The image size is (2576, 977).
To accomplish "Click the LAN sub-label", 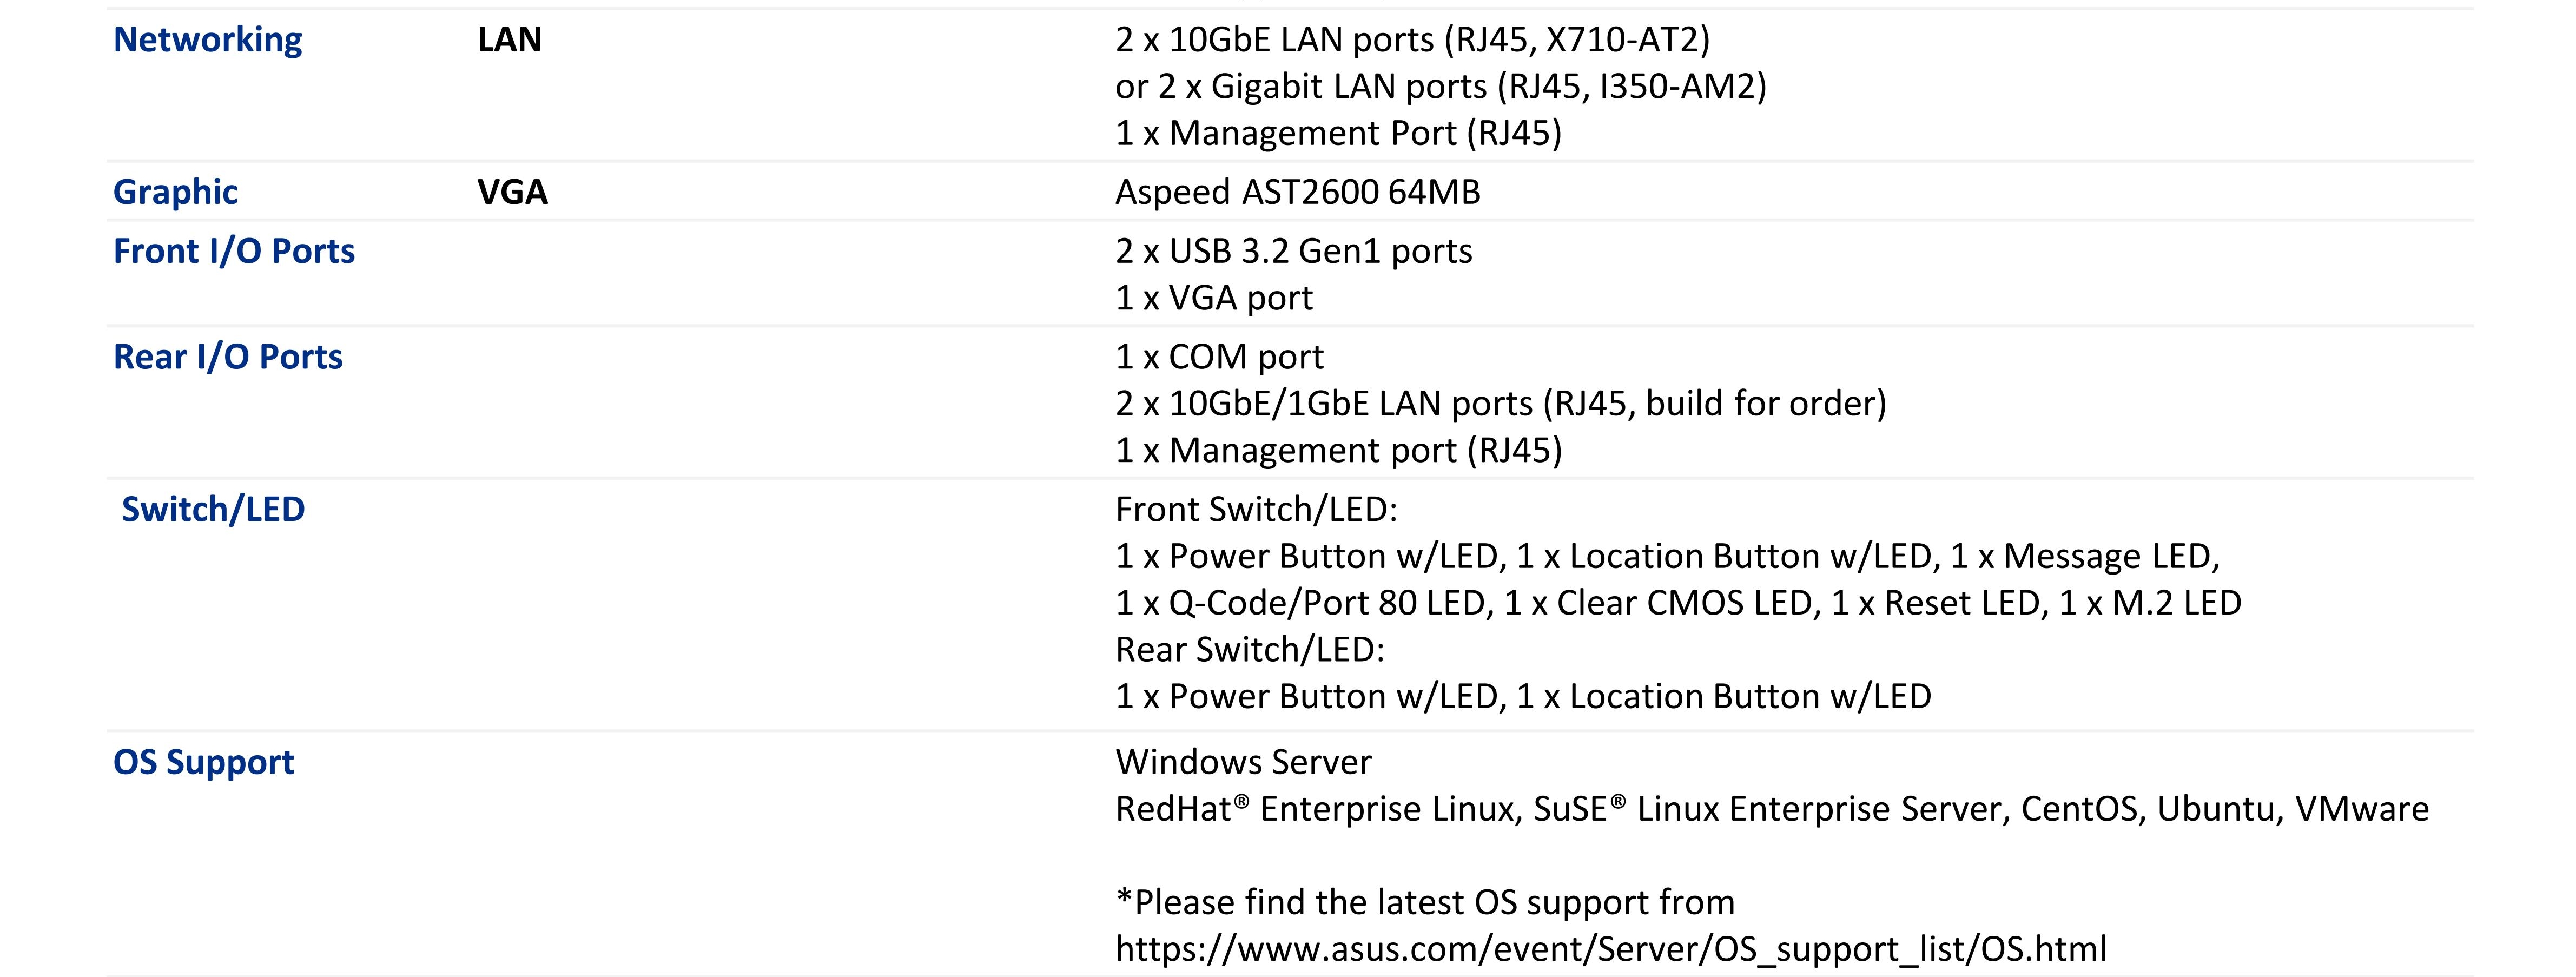I will 510,39.
